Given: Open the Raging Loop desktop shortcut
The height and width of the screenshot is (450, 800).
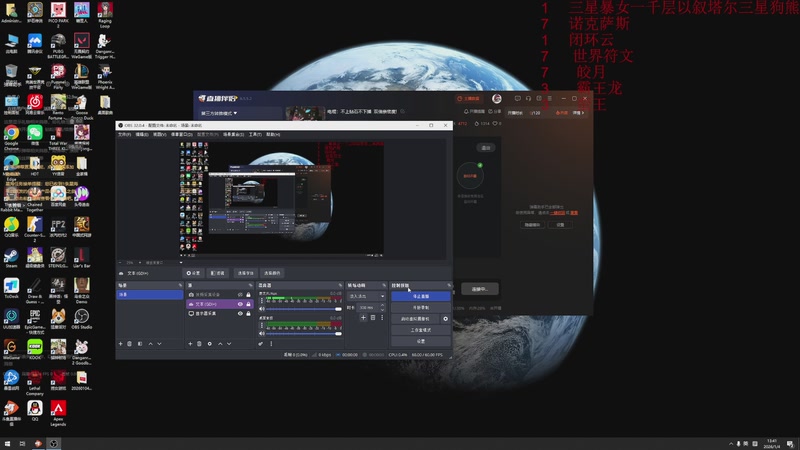Looking at the screenshot, I should 105,14.
